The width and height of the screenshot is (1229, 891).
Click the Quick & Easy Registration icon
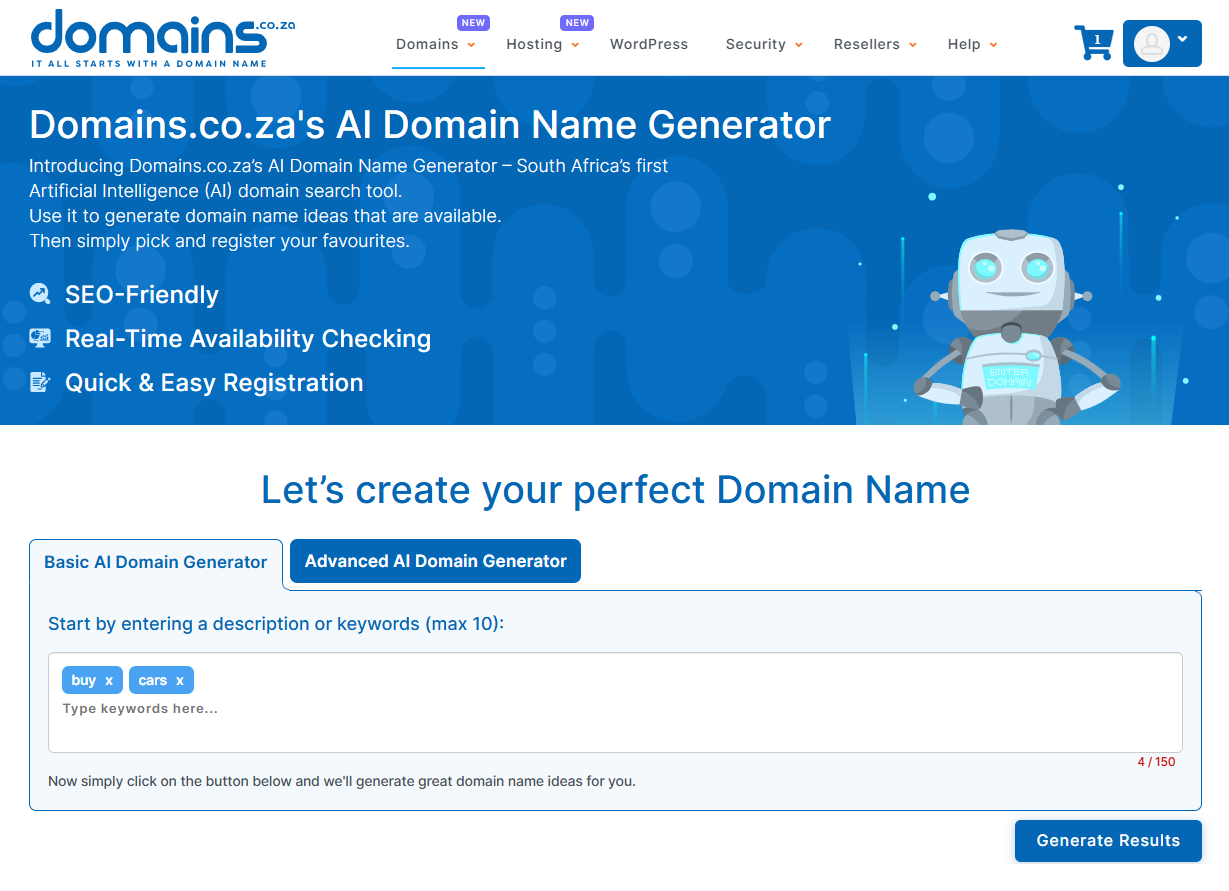[x=40, y=382]
